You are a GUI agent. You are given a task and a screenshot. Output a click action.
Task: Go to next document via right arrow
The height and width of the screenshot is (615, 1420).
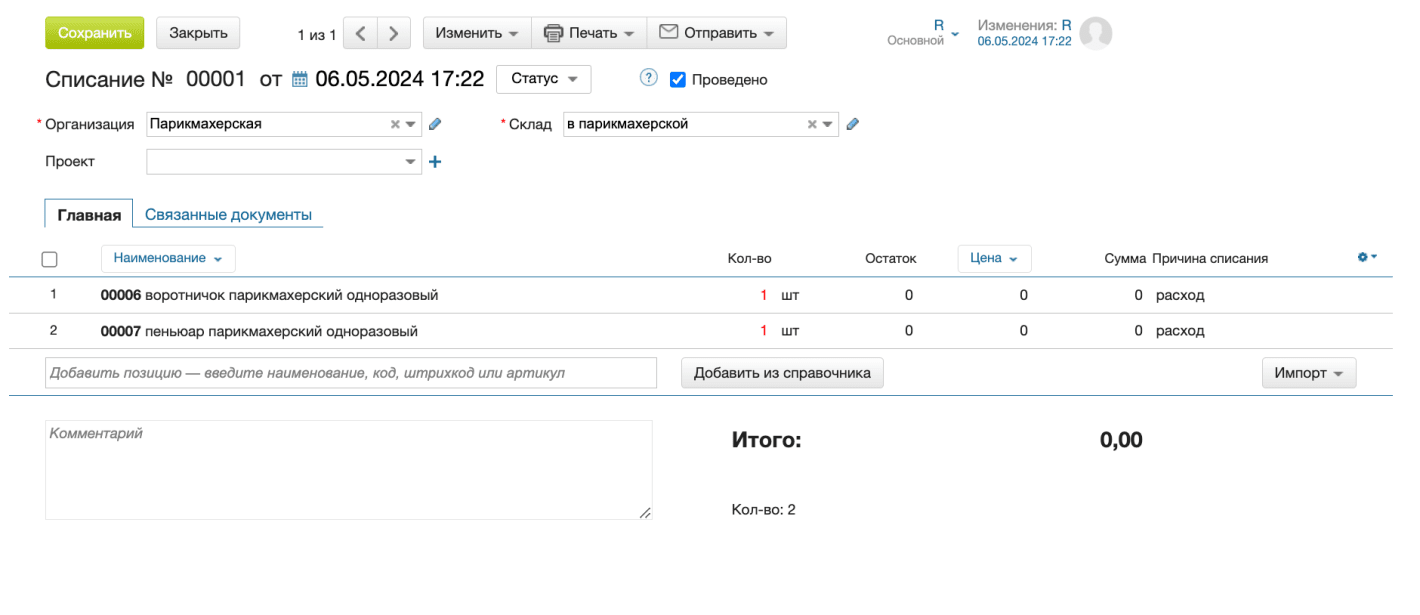point(393,32)
